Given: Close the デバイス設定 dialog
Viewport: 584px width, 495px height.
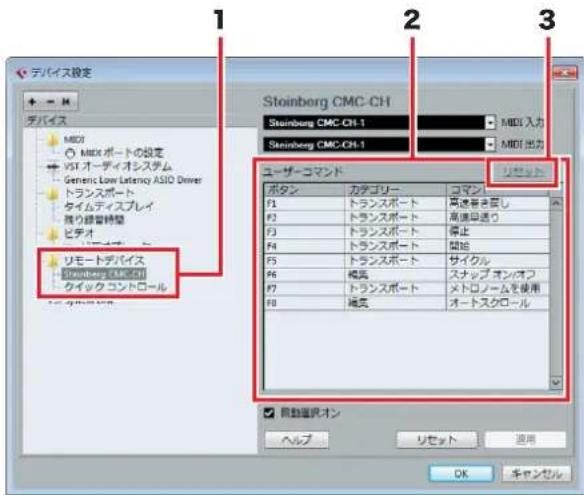Looking at the screenshot, I should [565, 73].
